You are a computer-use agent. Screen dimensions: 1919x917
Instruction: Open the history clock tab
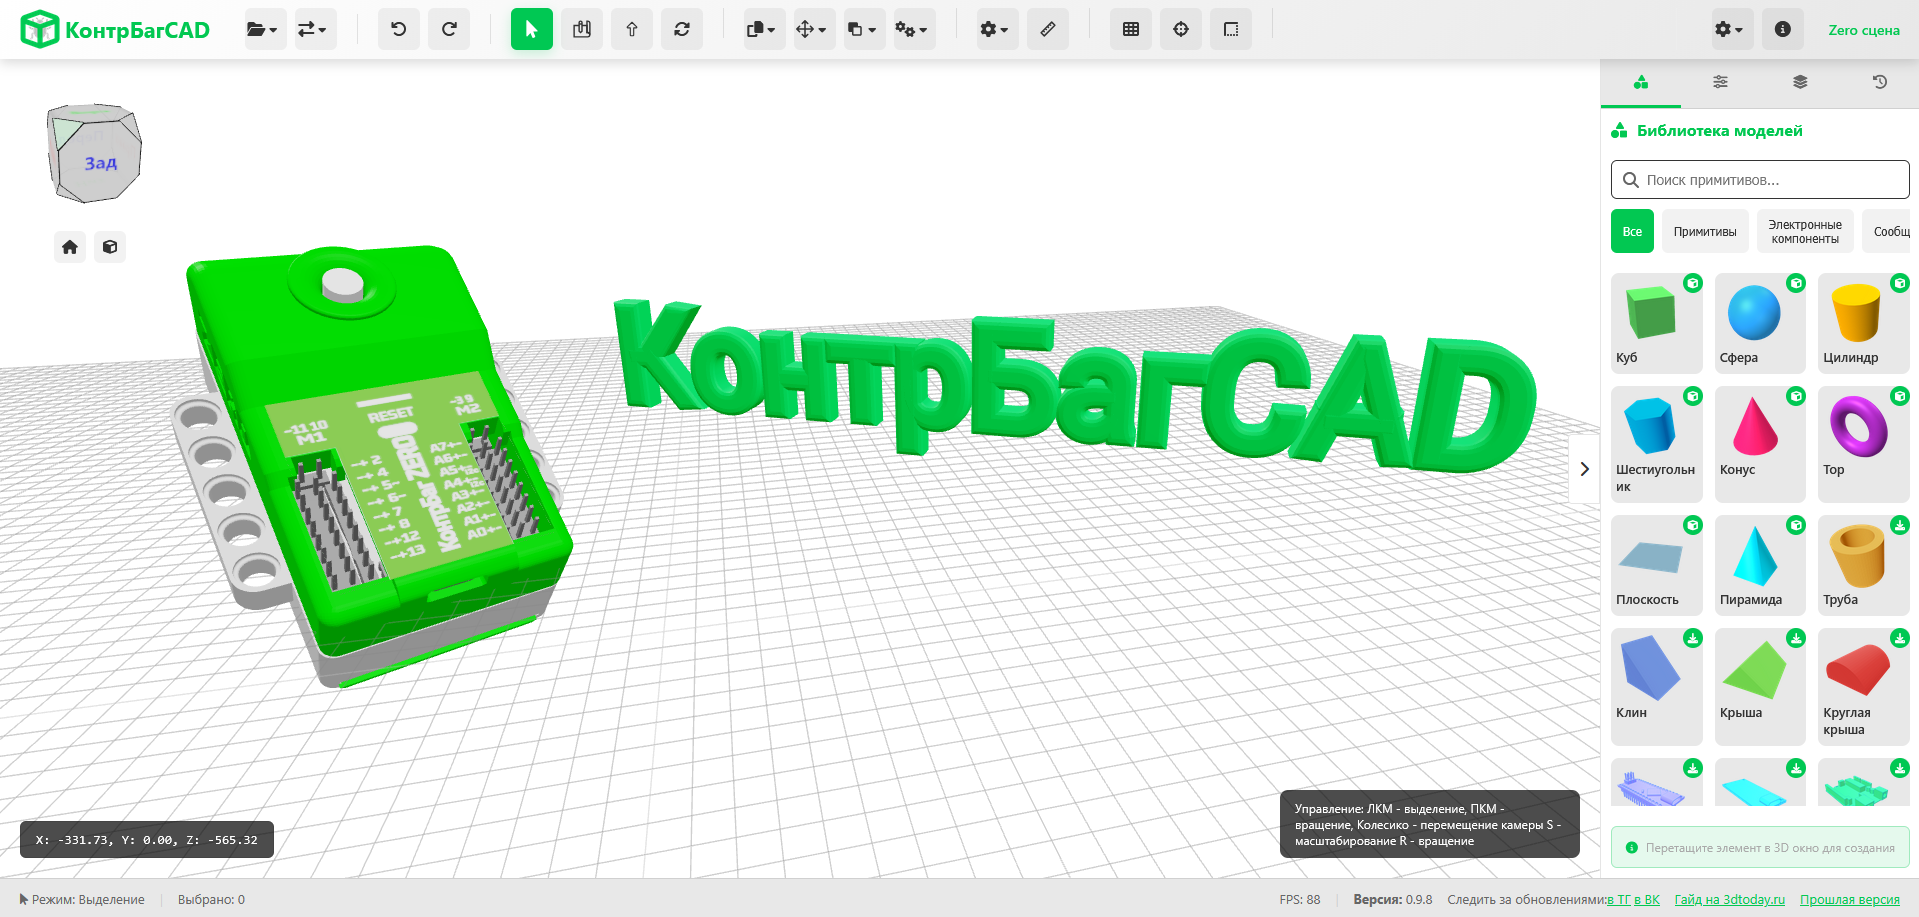1879,82
